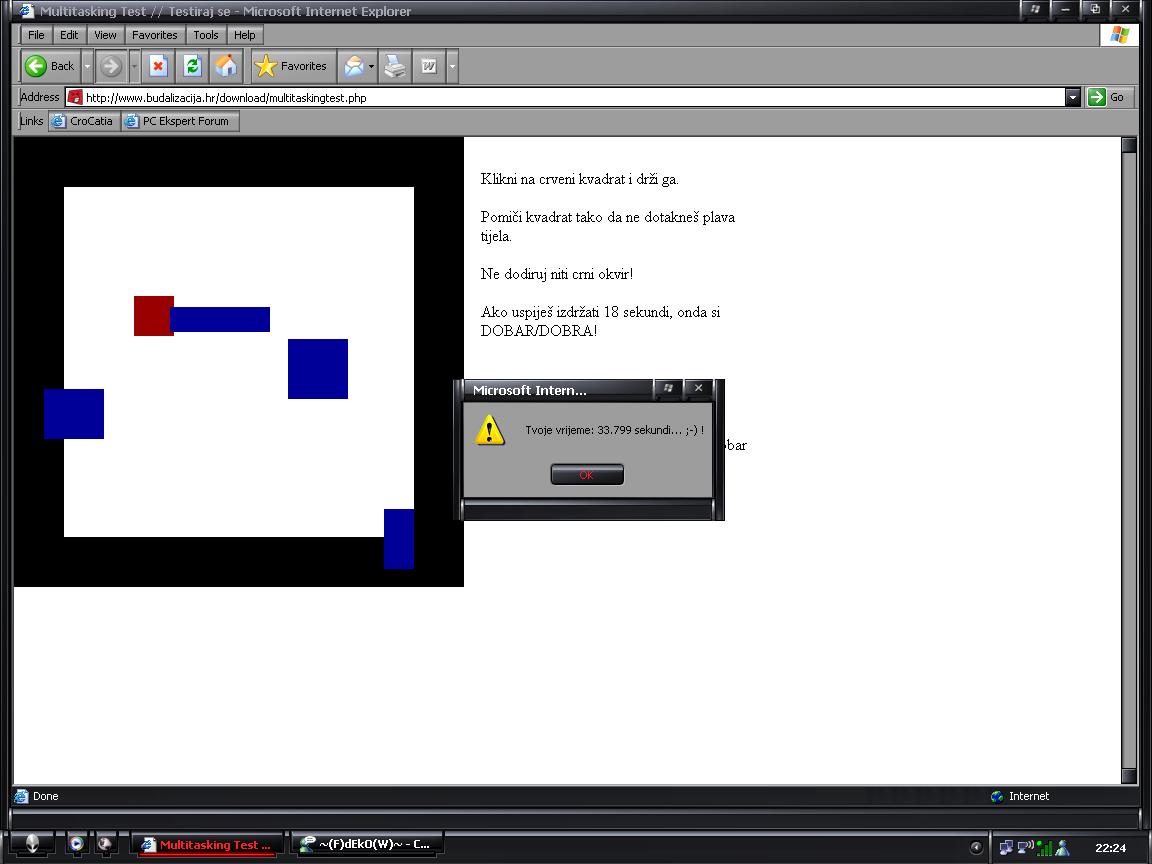Click the Edit with Word icon
Image resolution: width=1152 pixels, height=864 pixels.
[429, 66]
